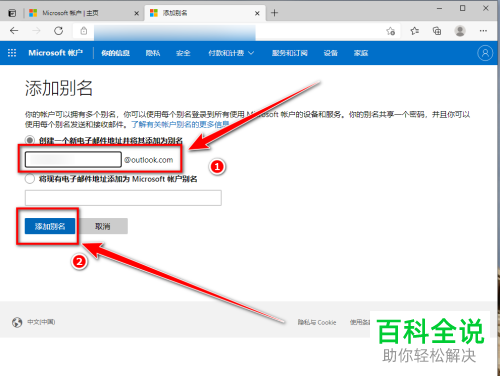This screenshot has height=376, width=500.
Task: Select add existing email as alias radio
Action: point(30,179)
